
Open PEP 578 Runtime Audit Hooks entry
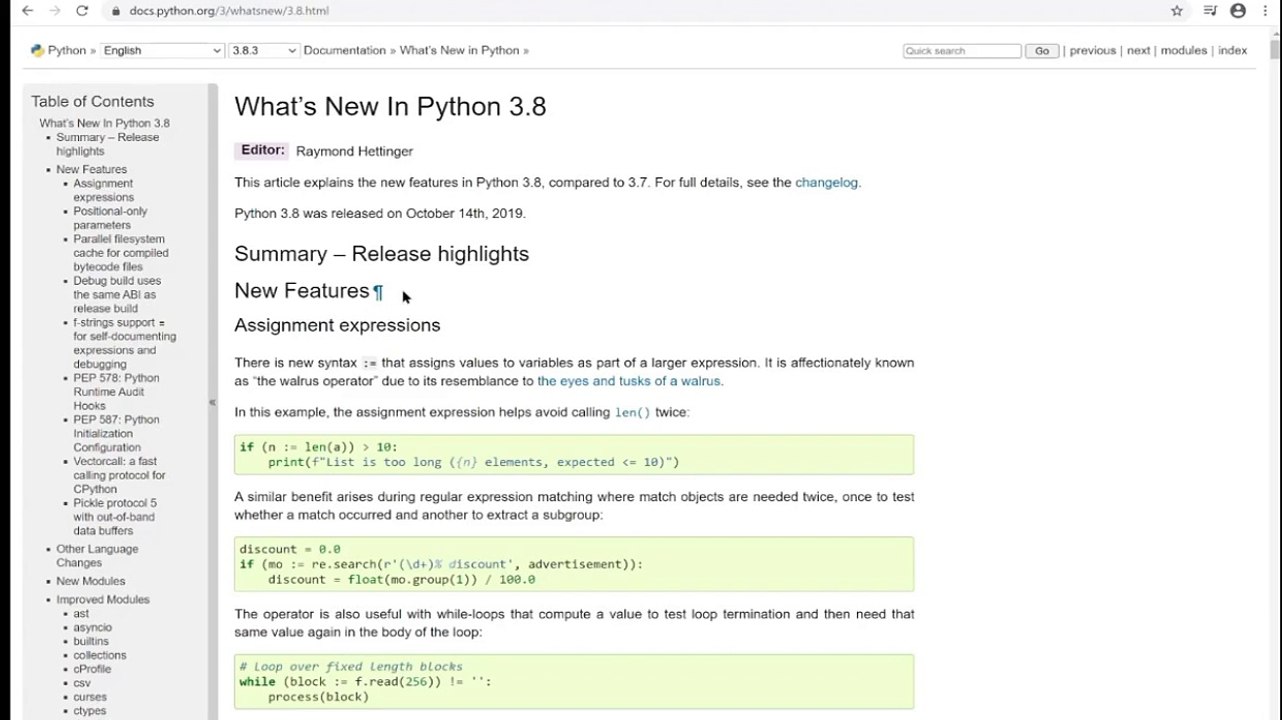tap(116, 392)
